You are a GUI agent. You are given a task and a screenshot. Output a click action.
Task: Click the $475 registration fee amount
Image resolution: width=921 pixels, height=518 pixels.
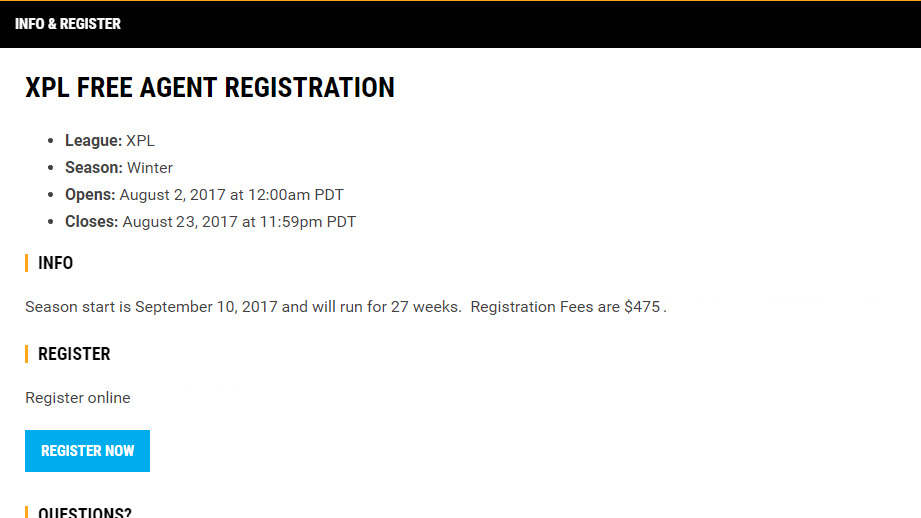(x=642, y=307)
